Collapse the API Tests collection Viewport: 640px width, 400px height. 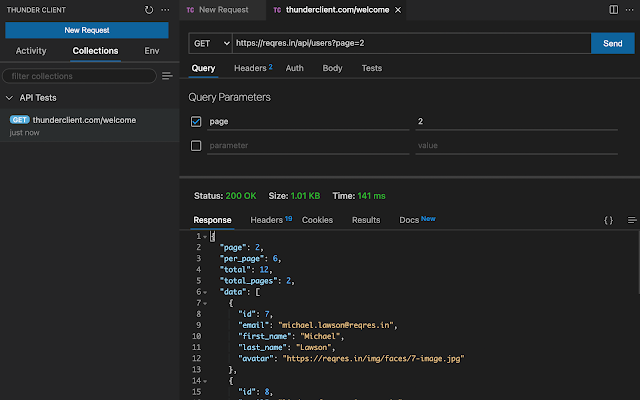tap(9, 98)
